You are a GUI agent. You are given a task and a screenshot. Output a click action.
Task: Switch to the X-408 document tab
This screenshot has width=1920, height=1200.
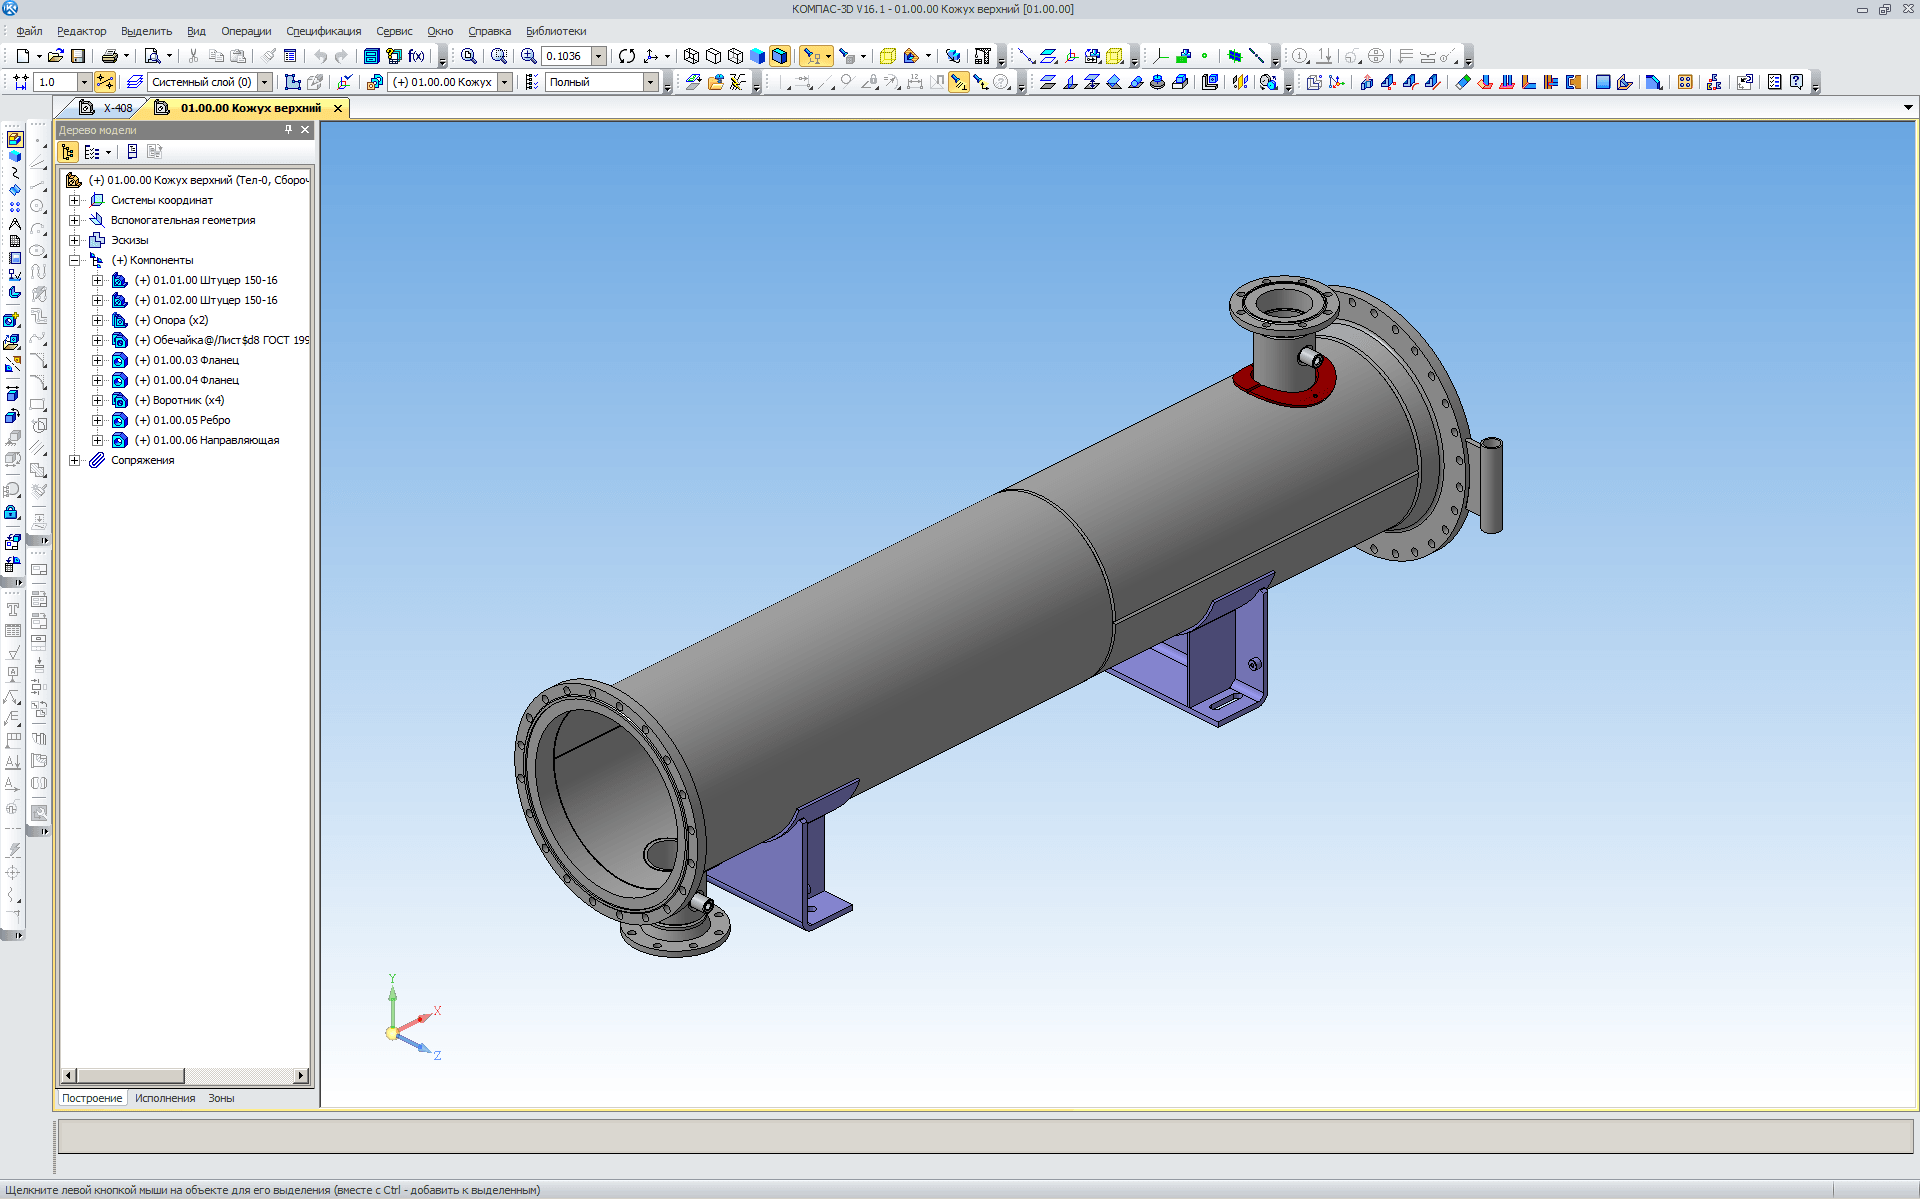click(117, 108)
